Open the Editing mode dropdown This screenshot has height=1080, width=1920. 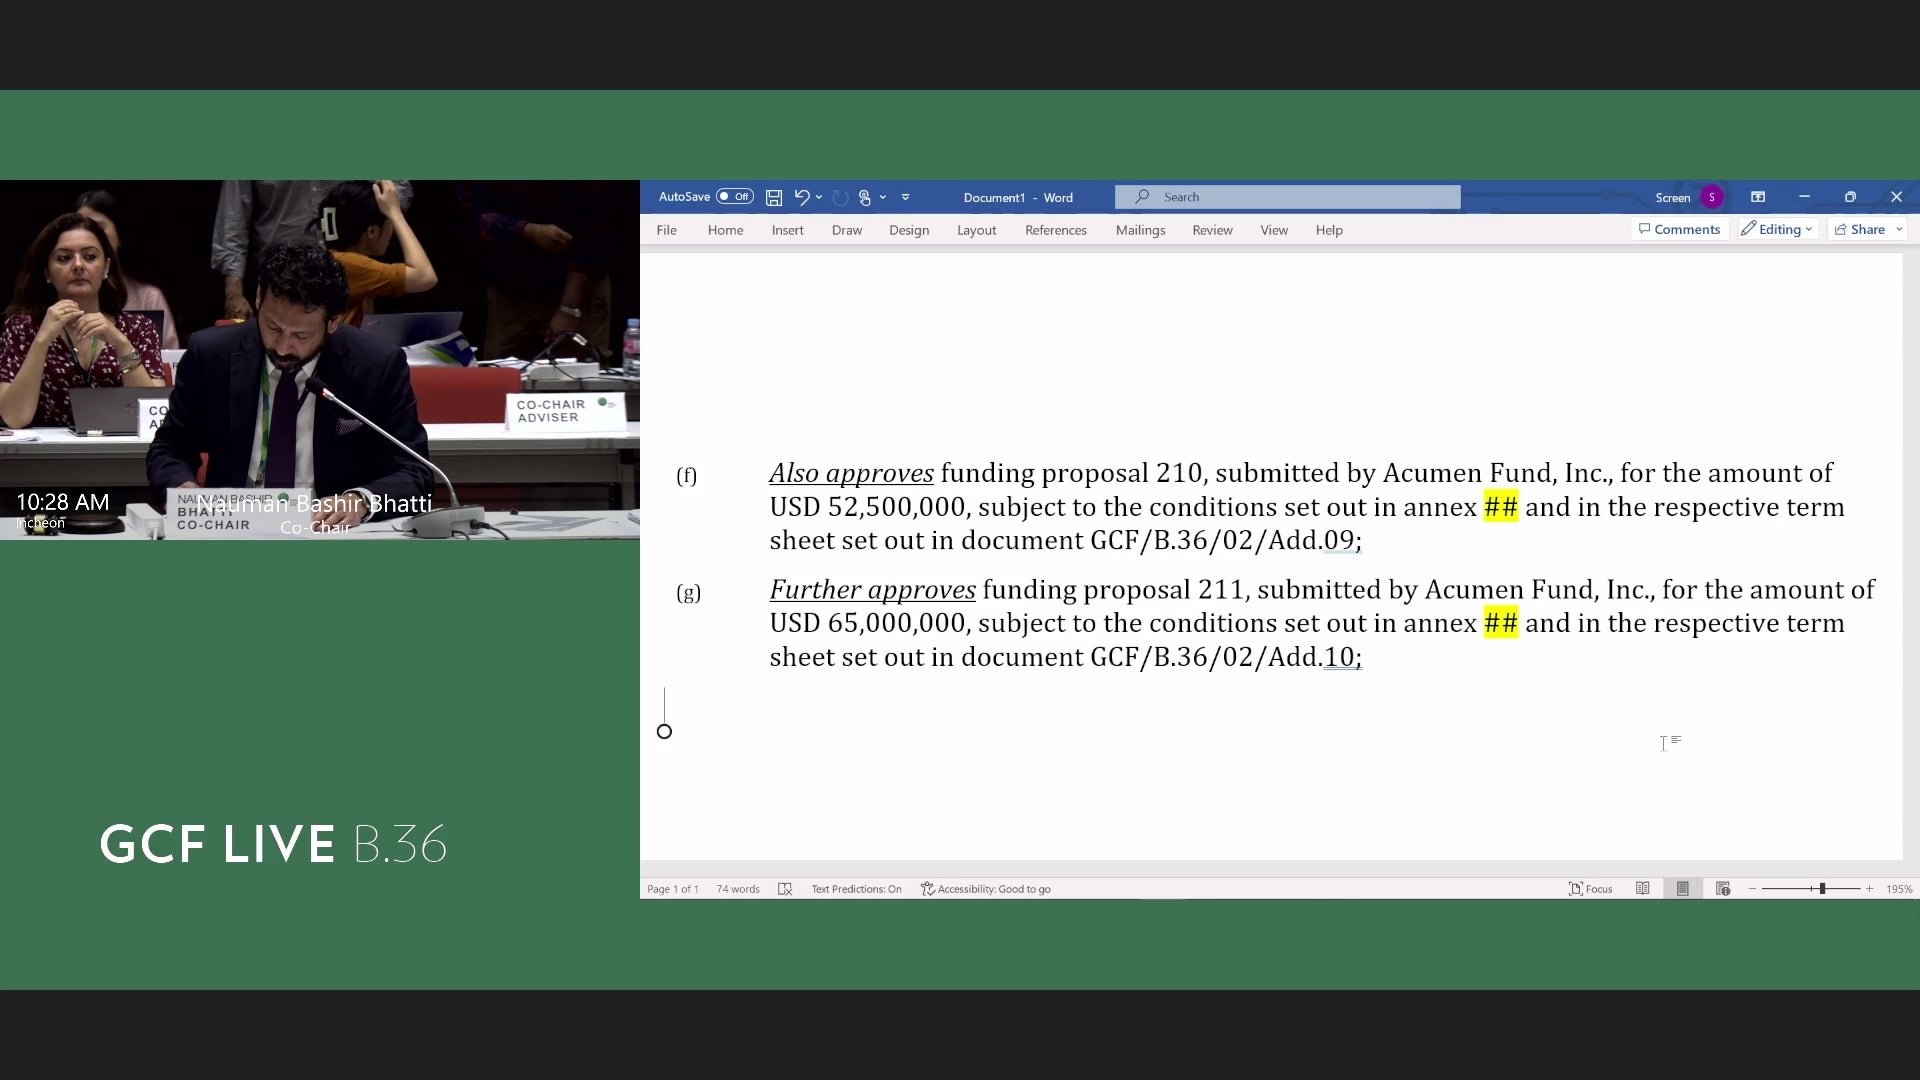point(1777,229)
